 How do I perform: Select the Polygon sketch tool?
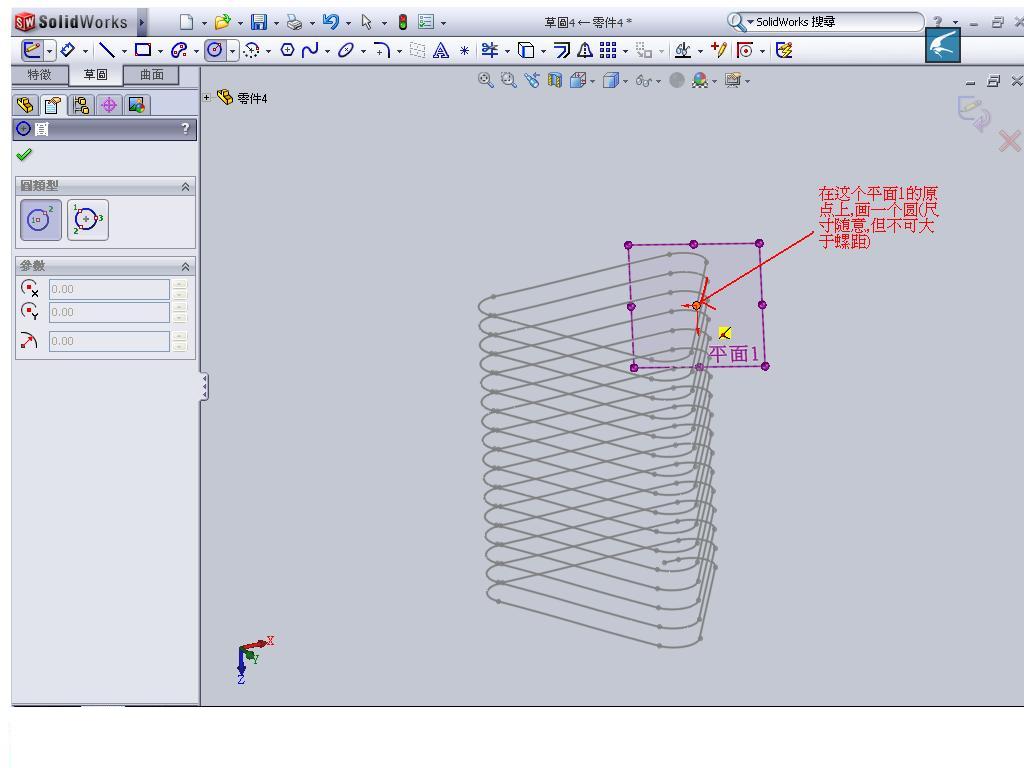coord(287,50)
